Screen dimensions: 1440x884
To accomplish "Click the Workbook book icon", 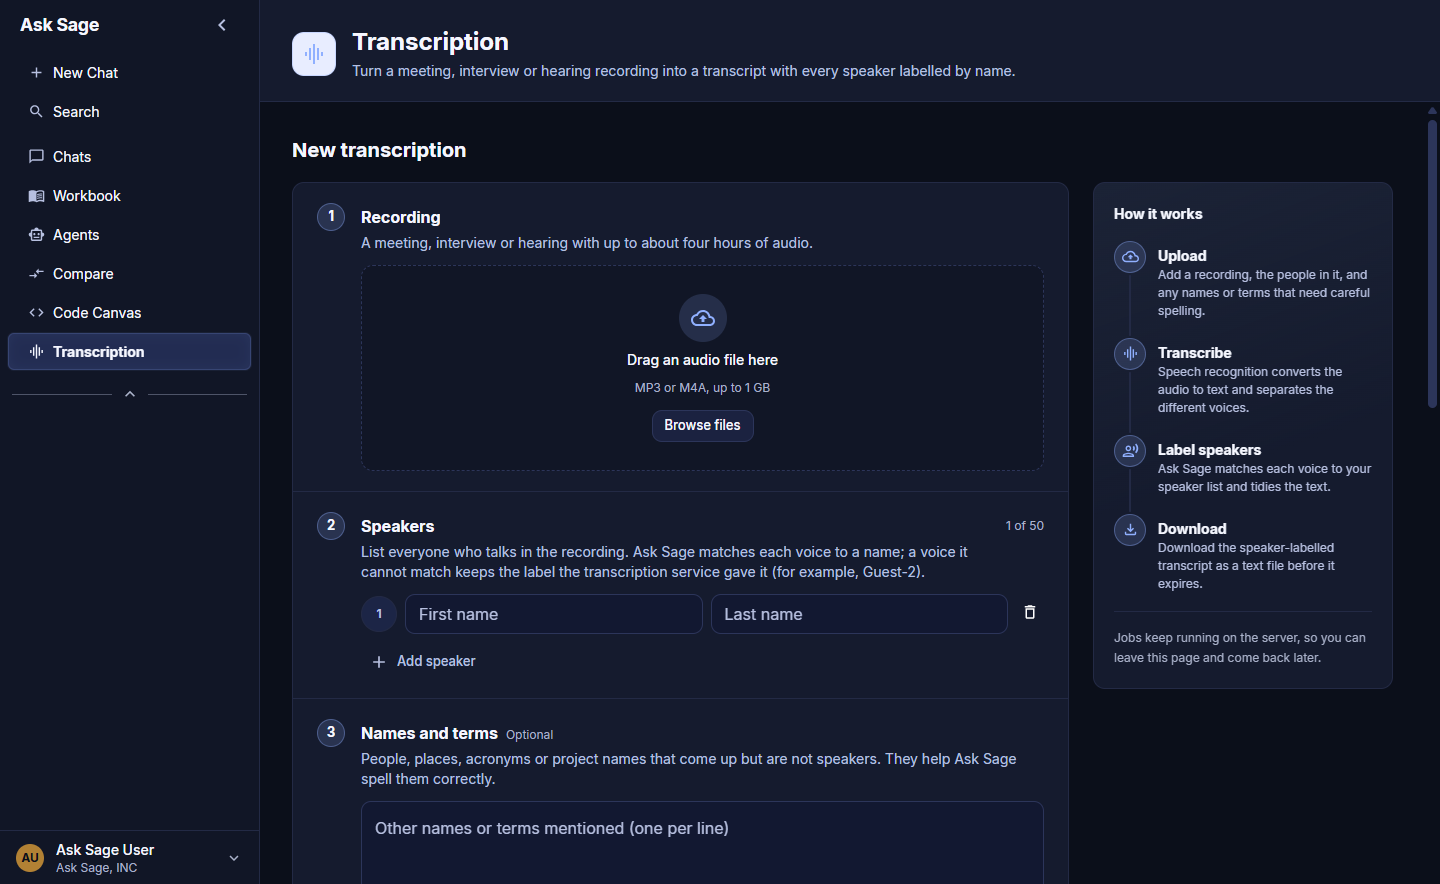I will pos(36,196).
